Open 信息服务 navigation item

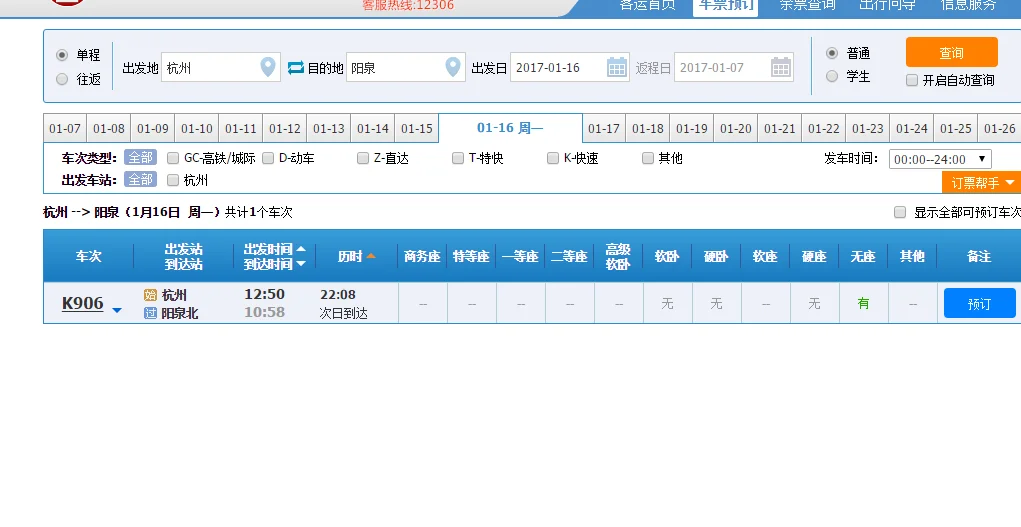[968, 5]
